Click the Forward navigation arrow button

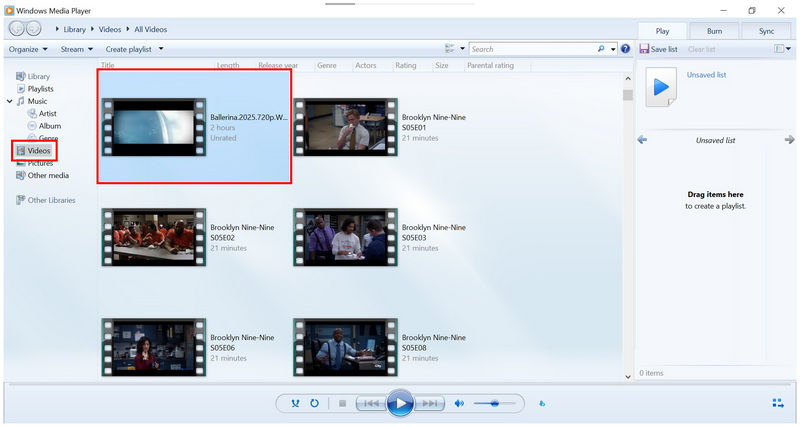tap(33, 29)
